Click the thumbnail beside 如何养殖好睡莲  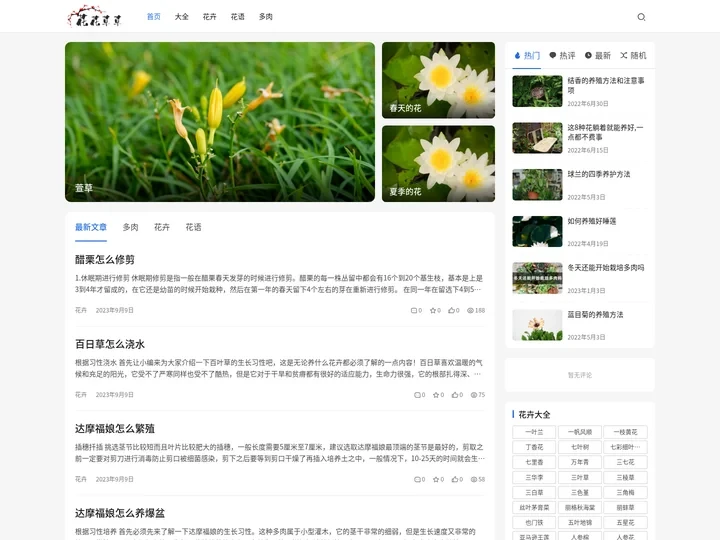pyautogui.click(x=537, y=231)
